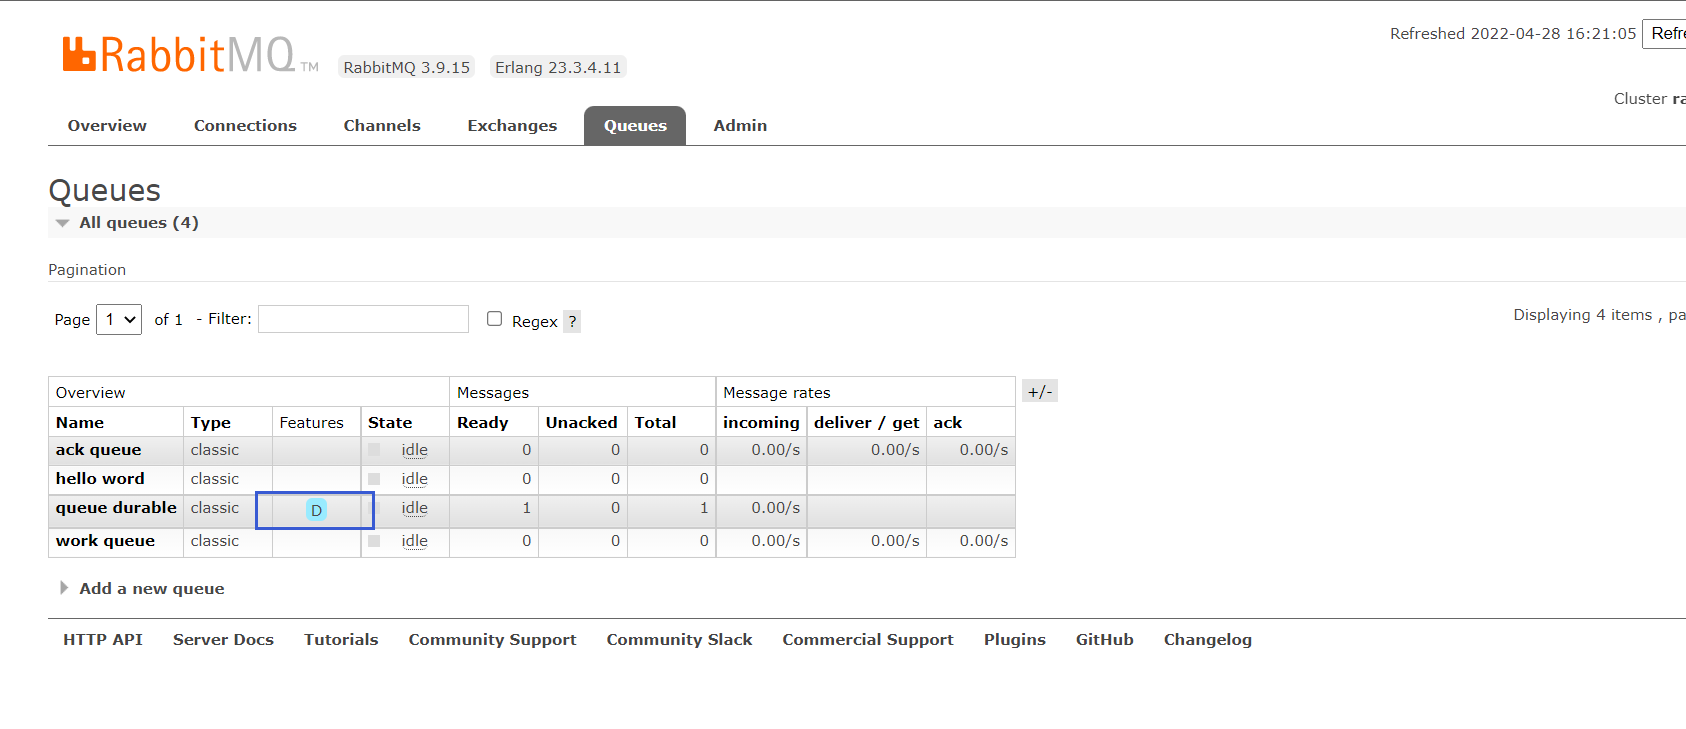
Task: Click classic type of work queue
Action: coord(215,541)
